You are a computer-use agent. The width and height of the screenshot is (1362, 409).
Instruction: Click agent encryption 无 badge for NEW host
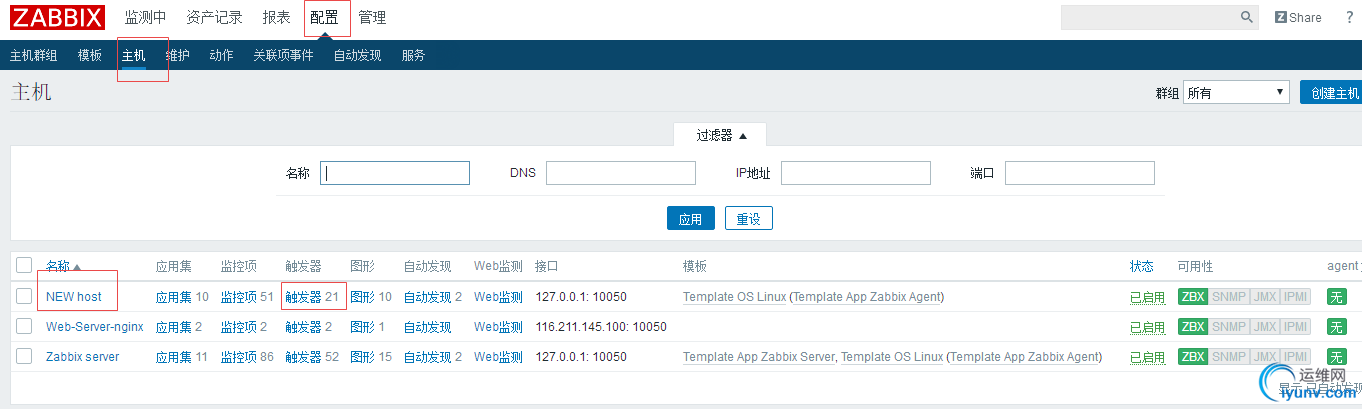point(1336,297)
